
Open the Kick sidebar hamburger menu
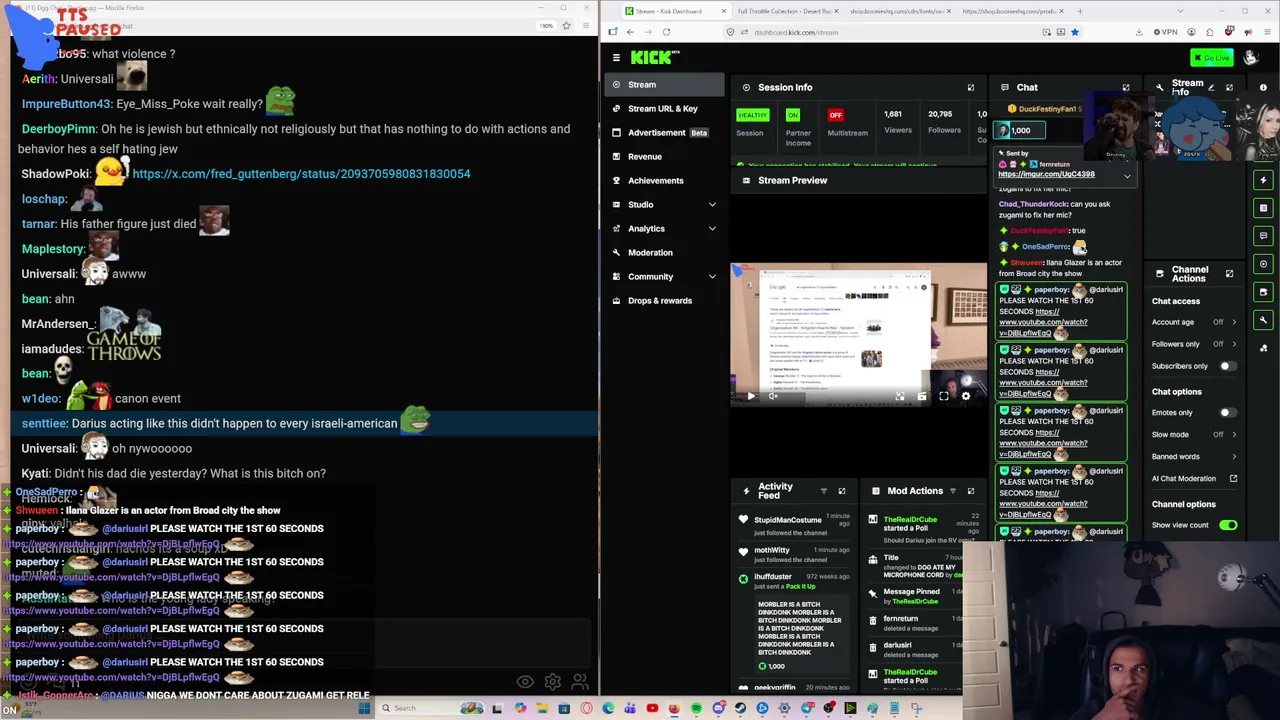coord(616,58)
